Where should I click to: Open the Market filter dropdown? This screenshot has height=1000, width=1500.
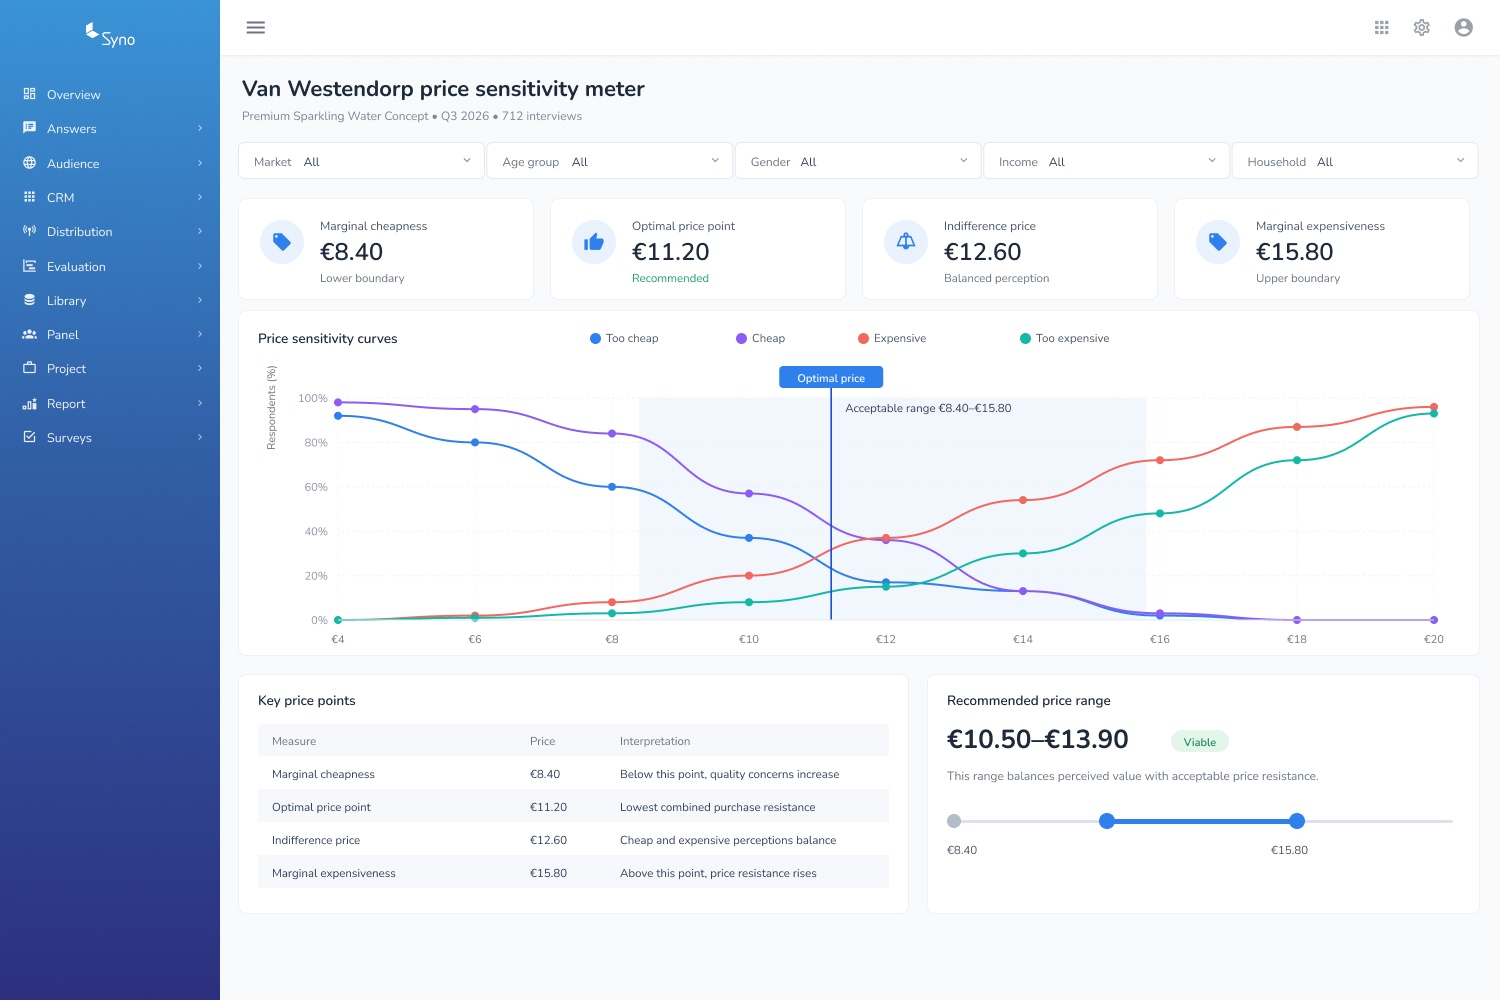(362, 161)
